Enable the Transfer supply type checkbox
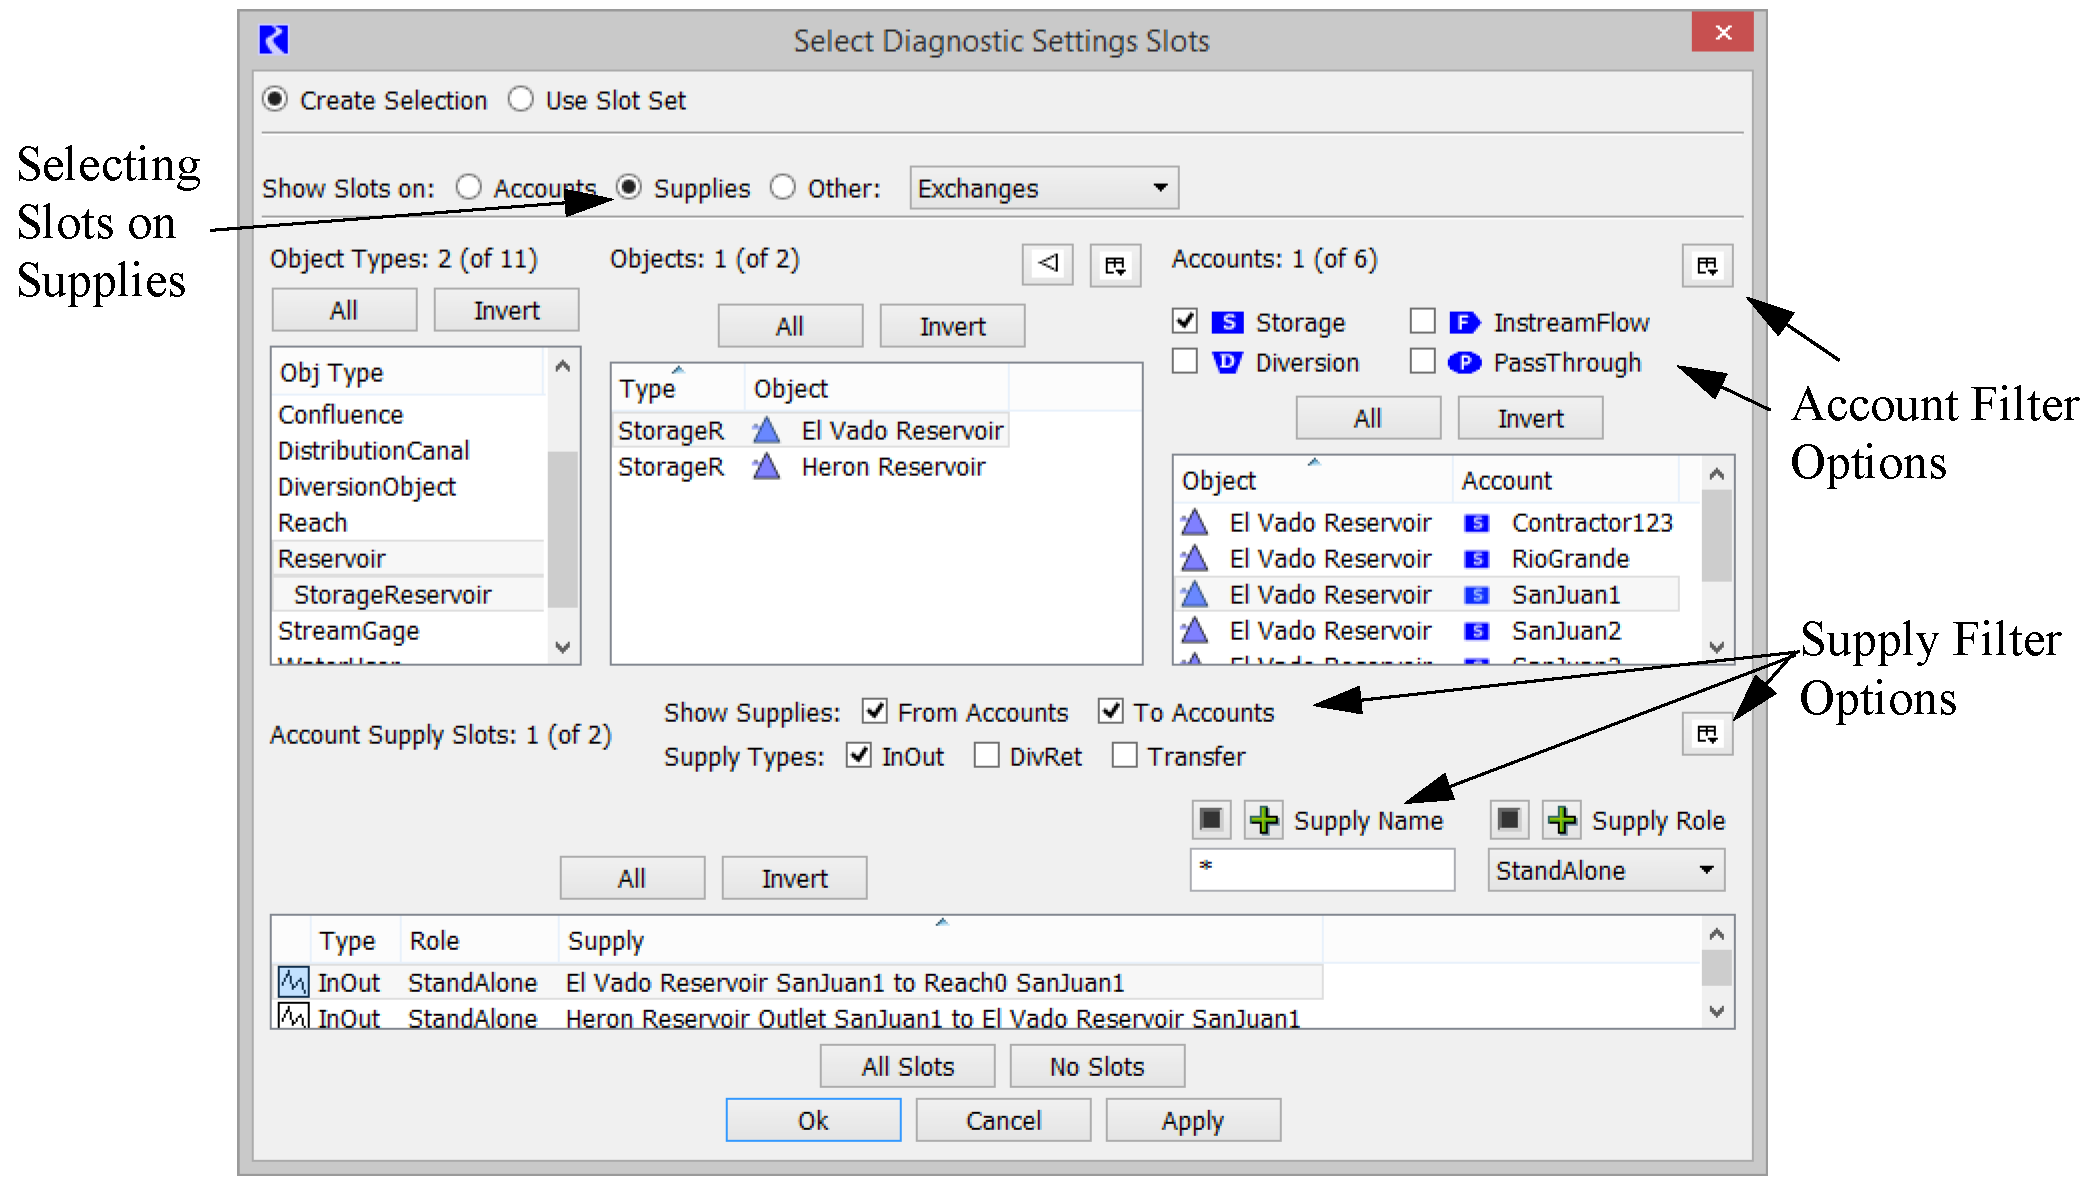Viewport: 2100px width, 1192px height. (x=1124, y=755)
